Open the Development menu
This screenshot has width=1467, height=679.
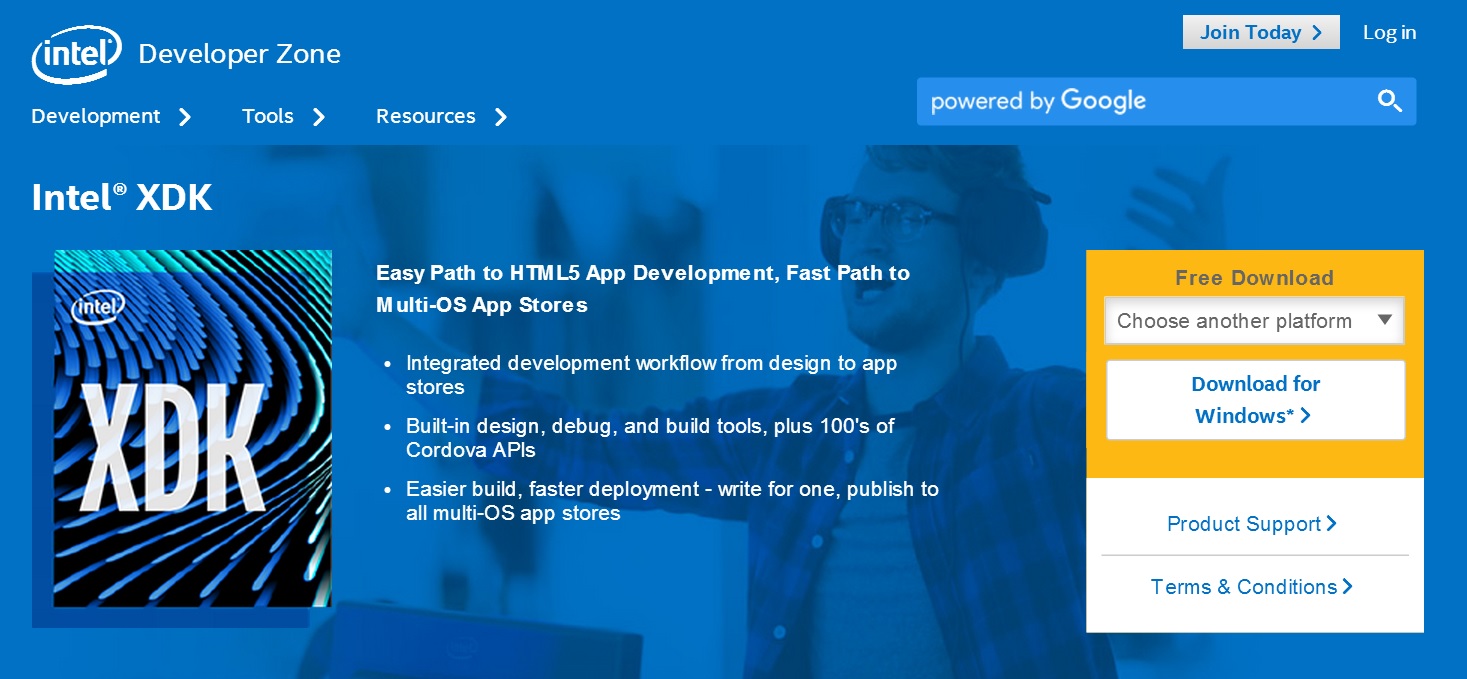pyautogui.click(x=96, y=116)
